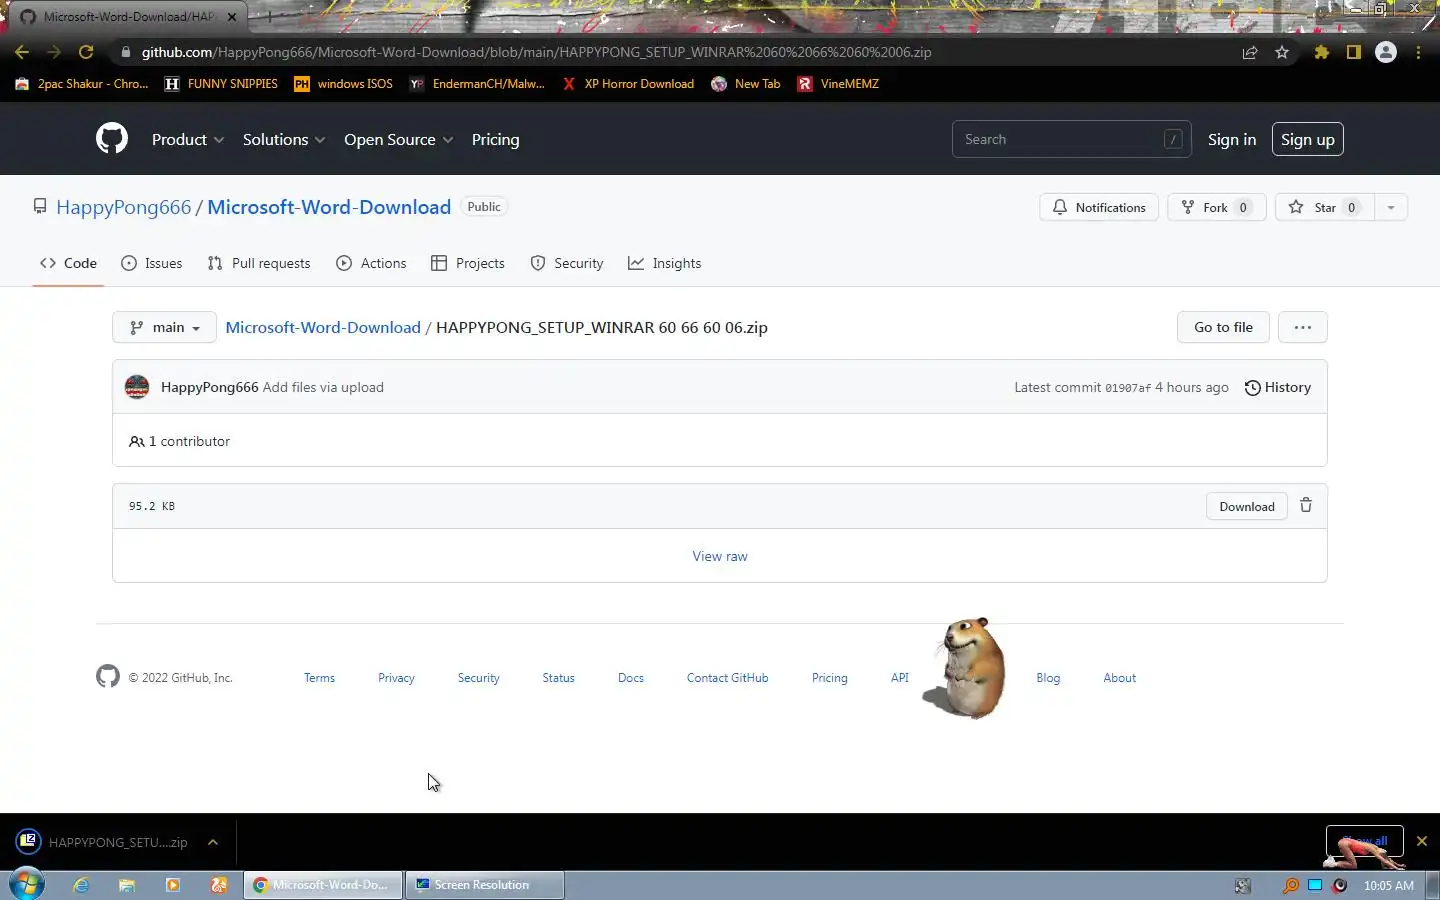Open the XP Horror Download bookmark
Image resolution: width=1440 pixels, height=900 pixels.
pyautogui.click(x=628, y=84)
